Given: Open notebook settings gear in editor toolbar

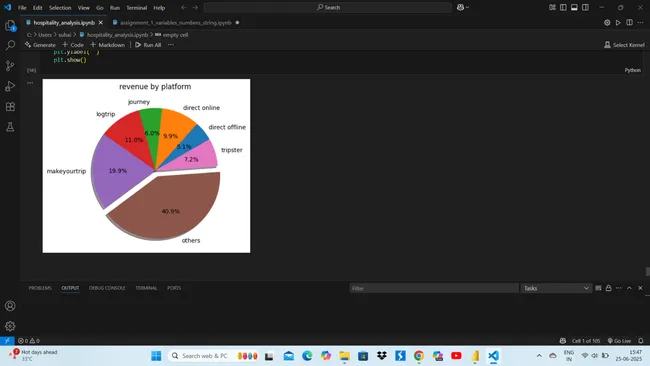Looking at the screenshot, I should coord(607,23).
